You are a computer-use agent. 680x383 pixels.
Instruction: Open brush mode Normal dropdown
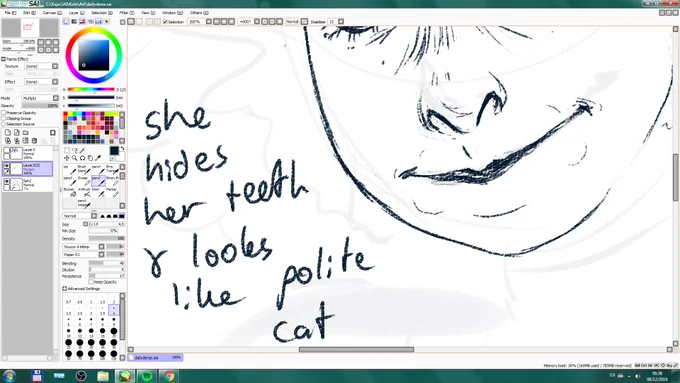pyautogui.click(x=94, y=216)
